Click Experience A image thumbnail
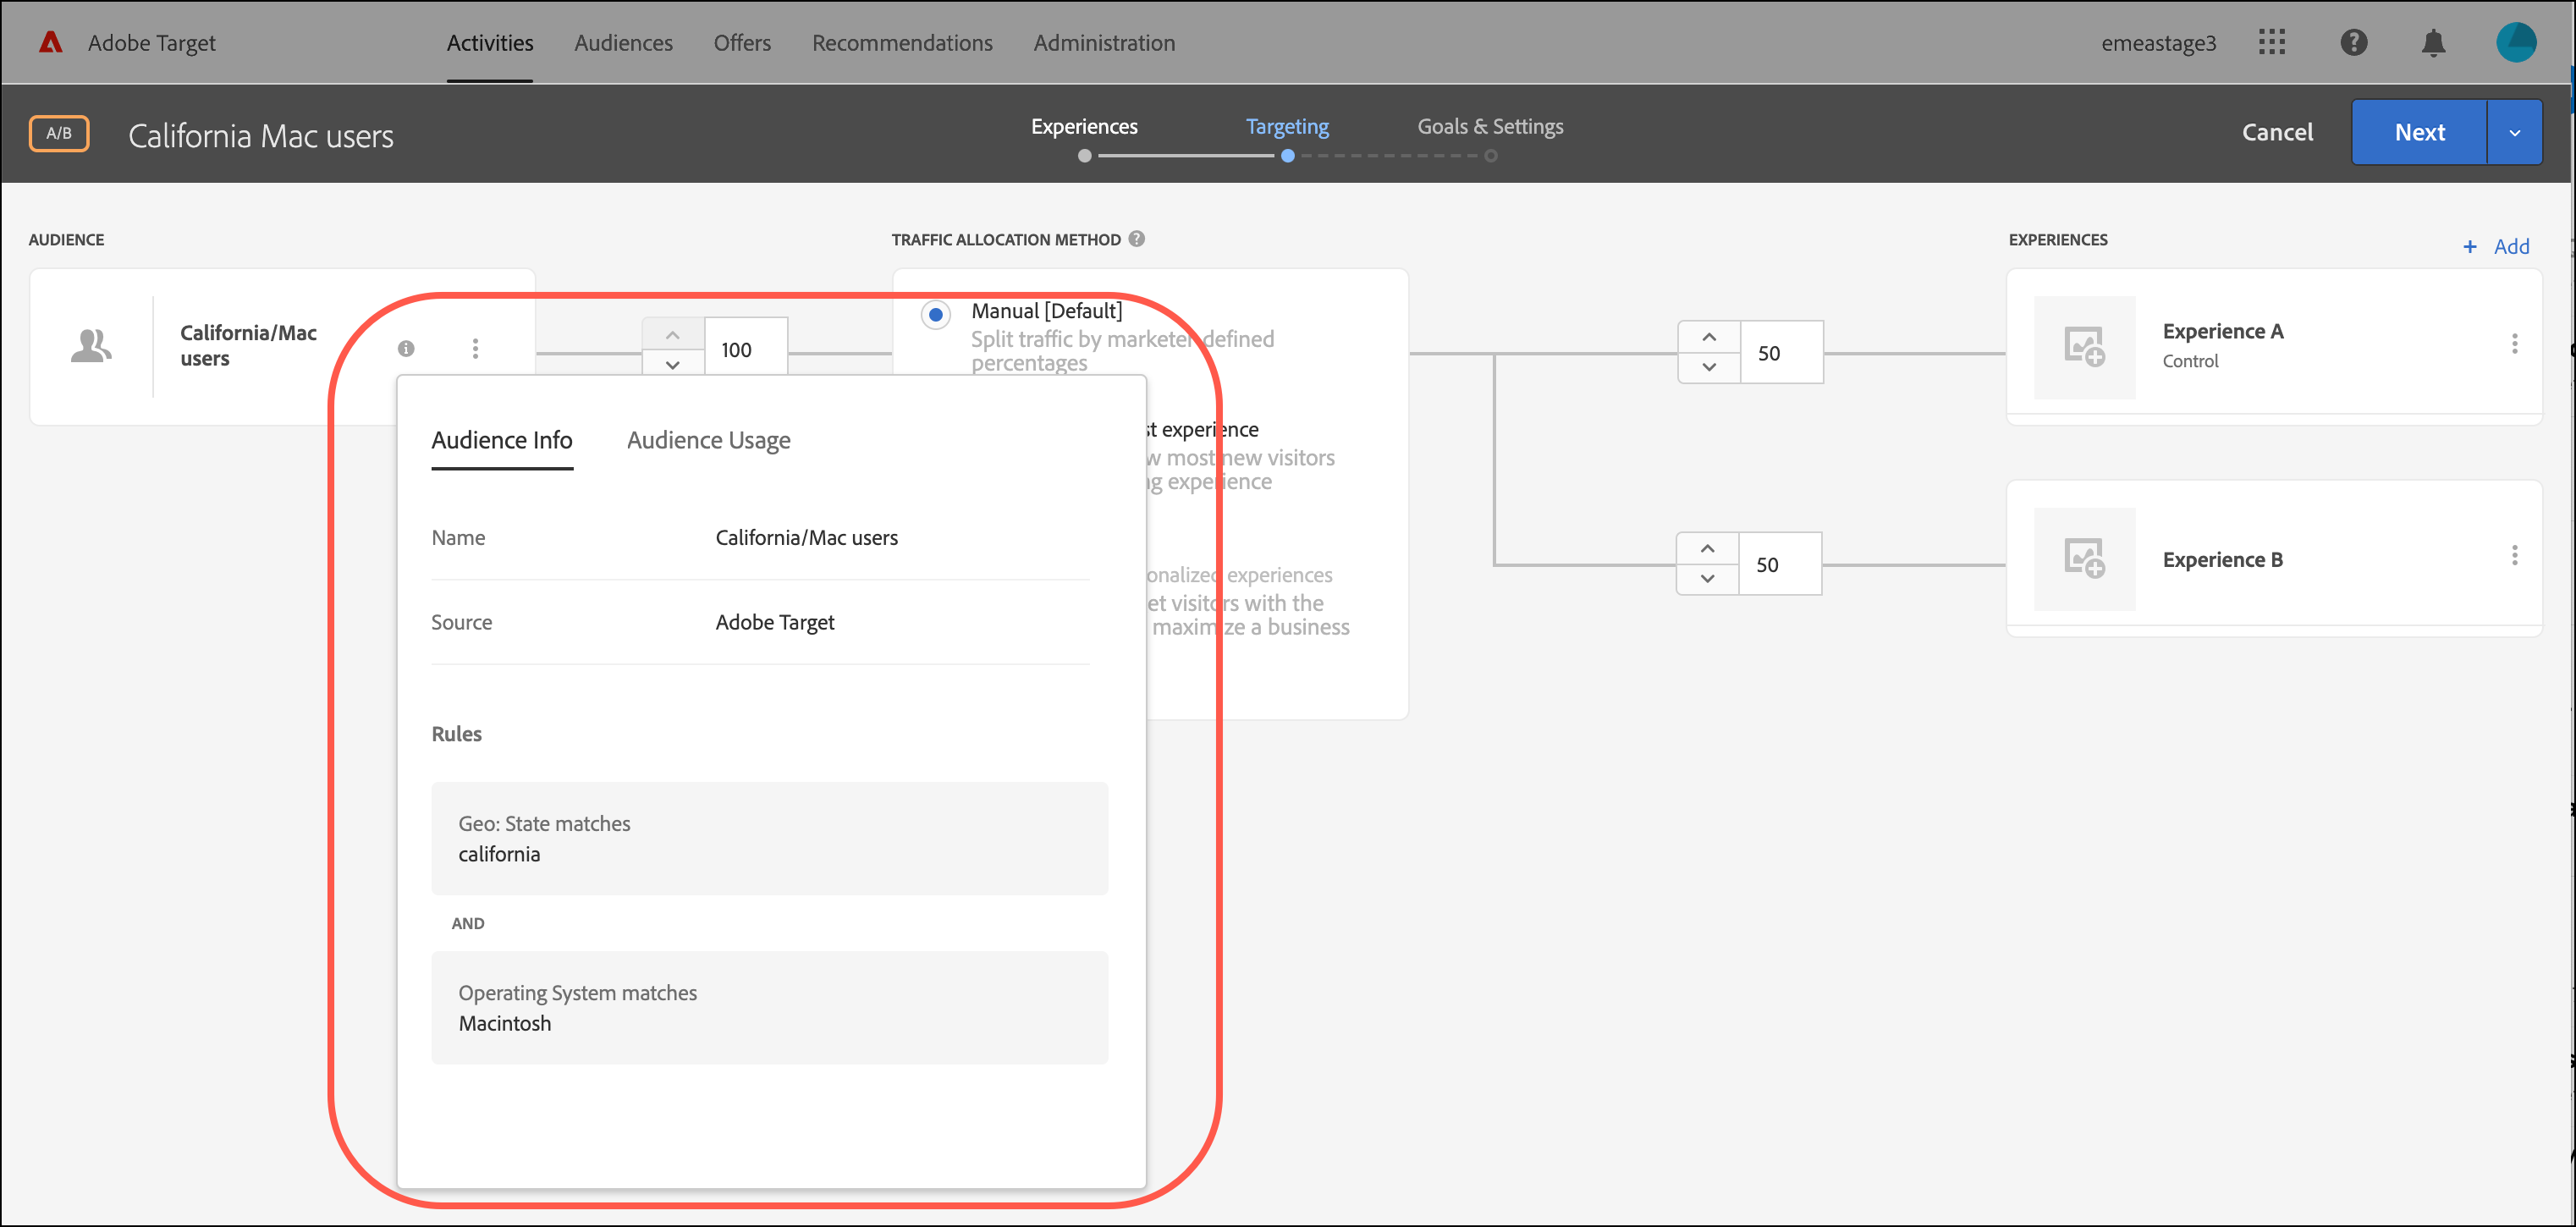This screenshot has width=2576, height=1227. tap(2084, 347)
